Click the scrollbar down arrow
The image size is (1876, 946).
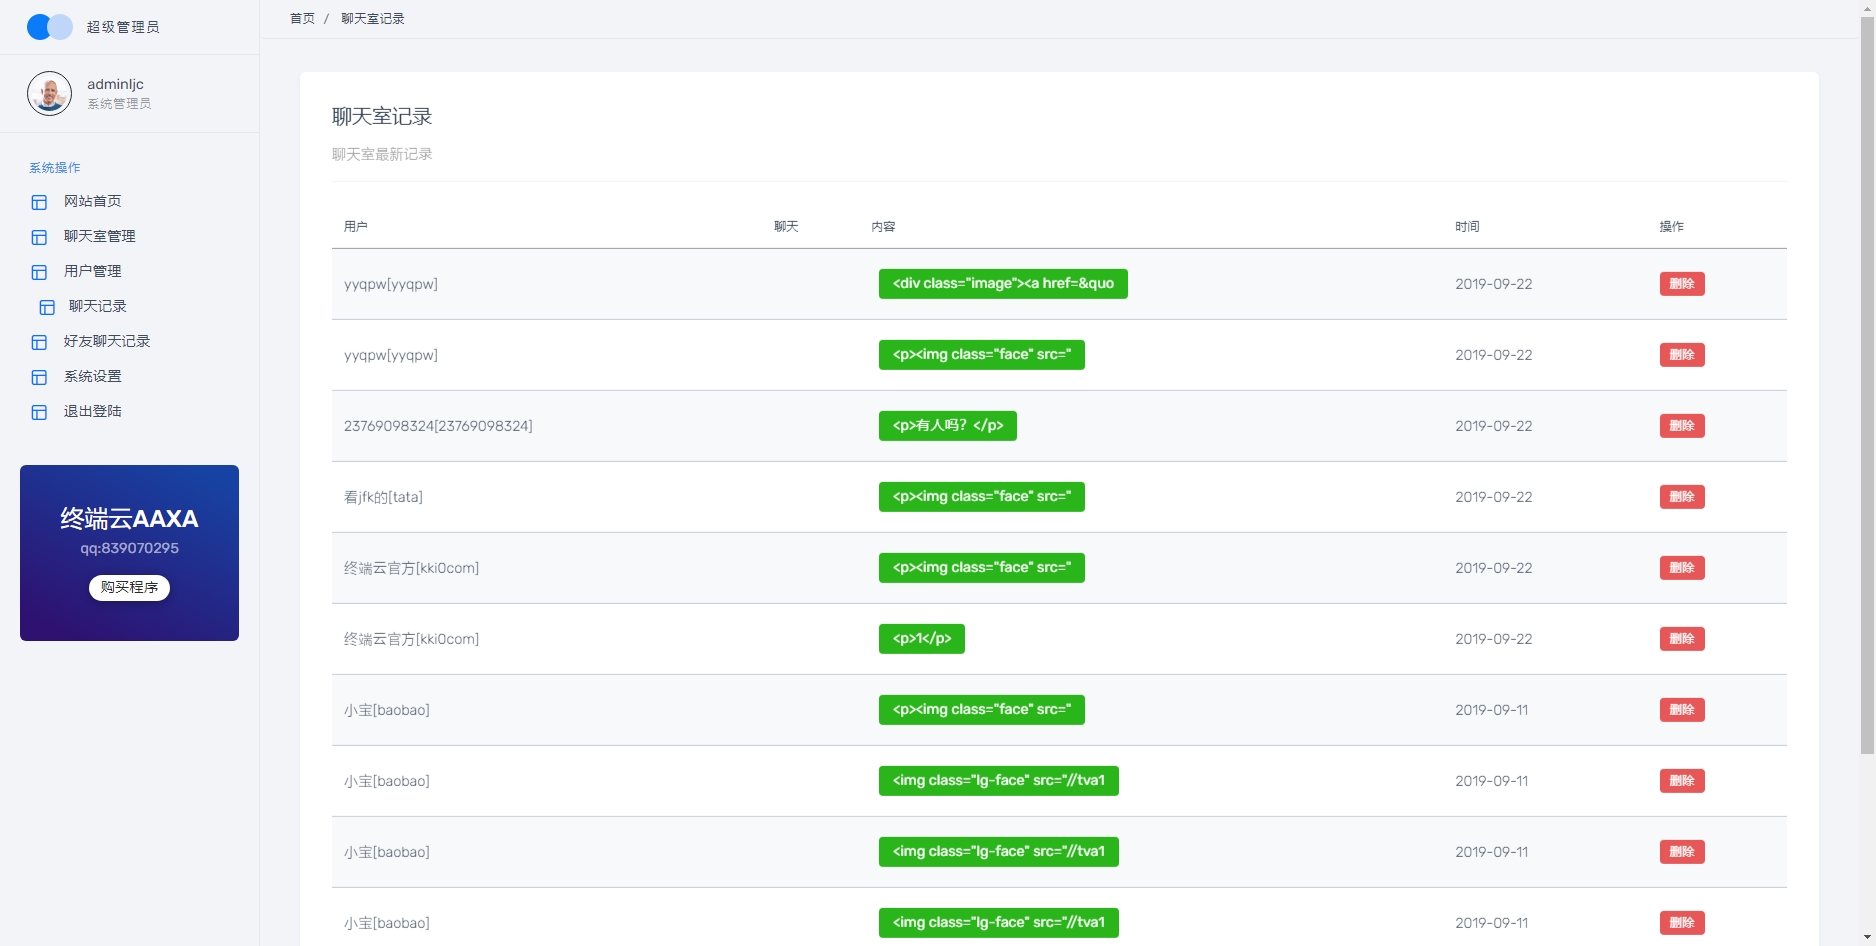tap(1867, 938)
